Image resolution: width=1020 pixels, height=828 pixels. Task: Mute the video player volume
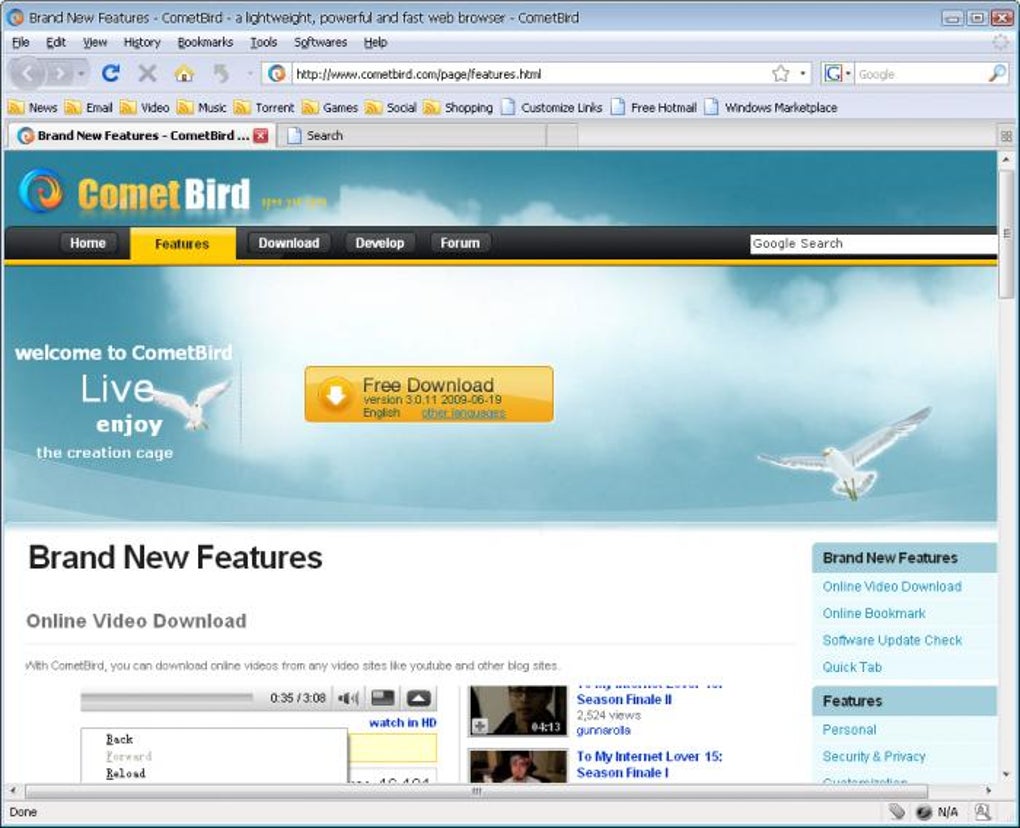point(349,699)
